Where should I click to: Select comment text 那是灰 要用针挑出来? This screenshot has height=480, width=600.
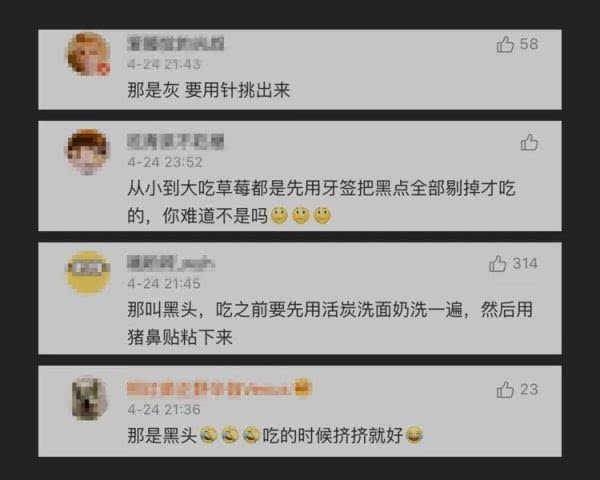(209, 91)
